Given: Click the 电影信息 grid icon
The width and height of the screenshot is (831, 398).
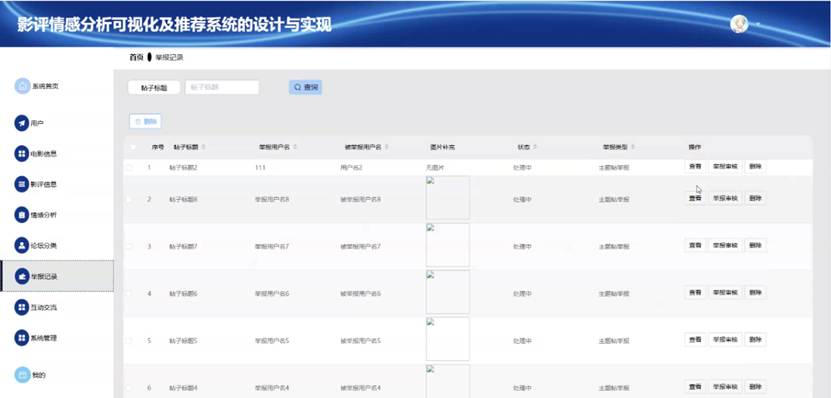Looking at the screenshot, I should [22, 154].
